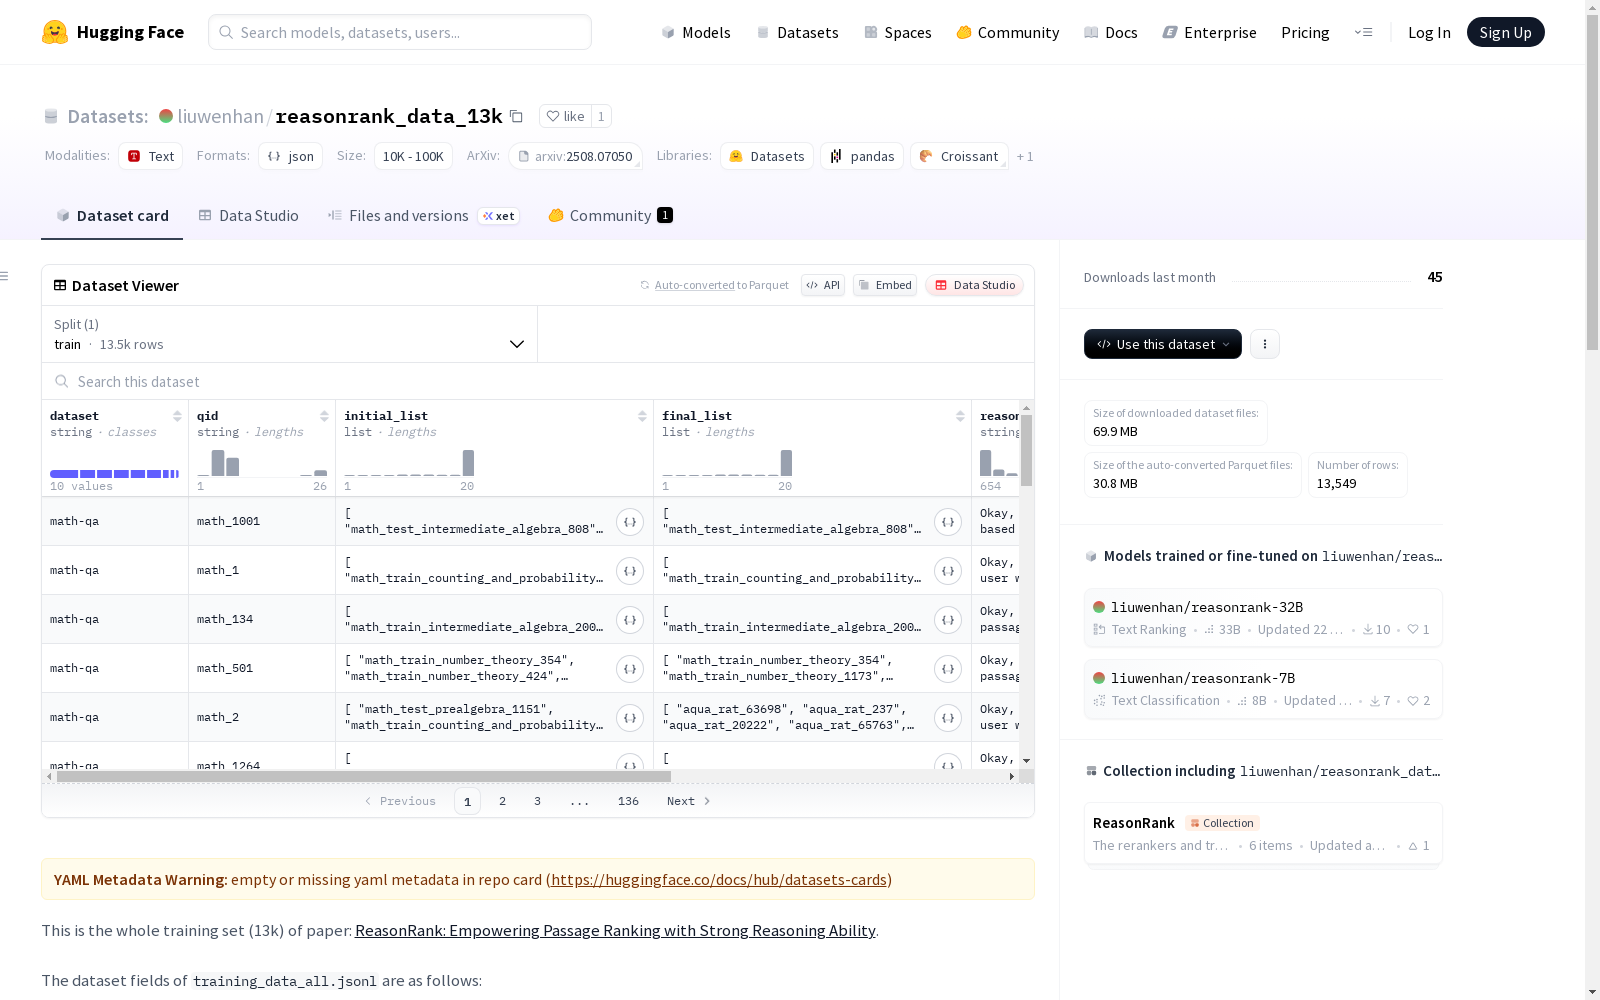This screenshot has height=1000, width=1600.
Task: Open the Split train dropdown
Action: tap(289, 334)
